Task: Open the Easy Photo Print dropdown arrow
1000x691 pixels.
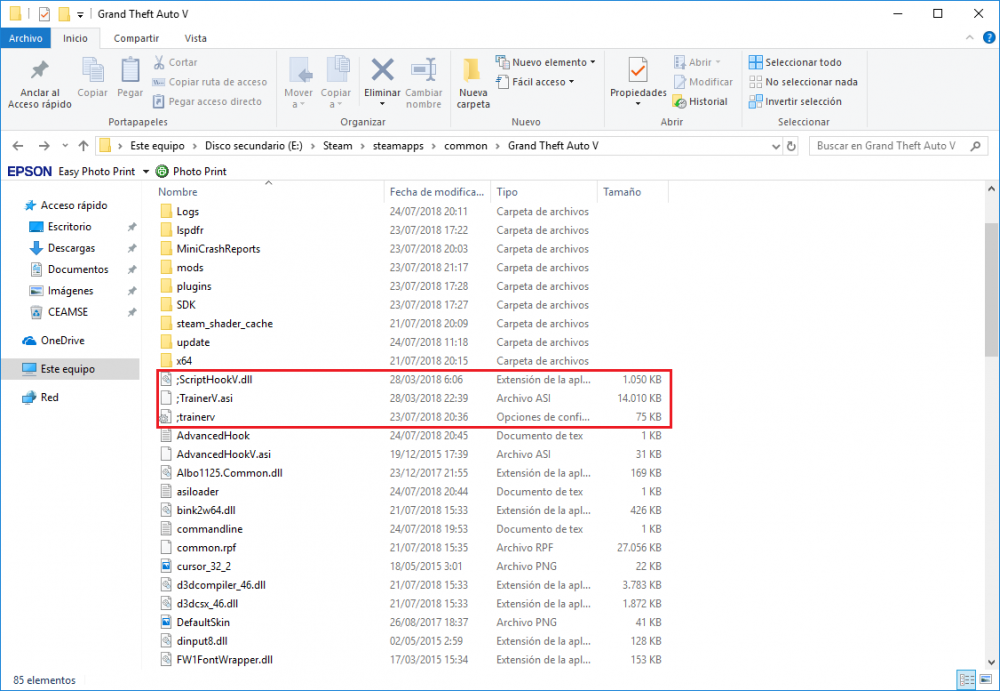Action: (x=145, y=172)
